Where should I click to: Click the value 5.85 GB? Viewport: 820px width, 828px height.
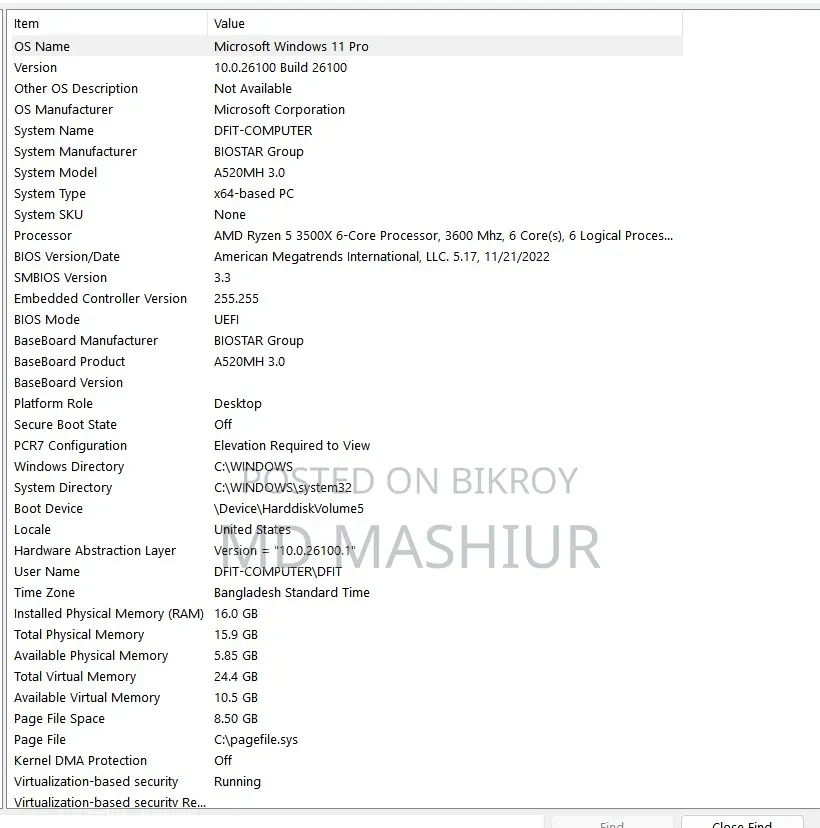pos(236,656)
